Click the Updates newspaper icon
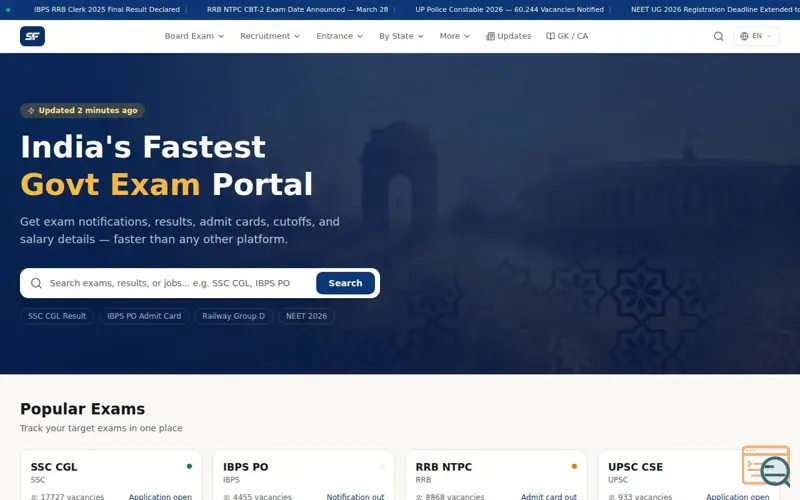The image size is (800, 500). pos(490,36)
